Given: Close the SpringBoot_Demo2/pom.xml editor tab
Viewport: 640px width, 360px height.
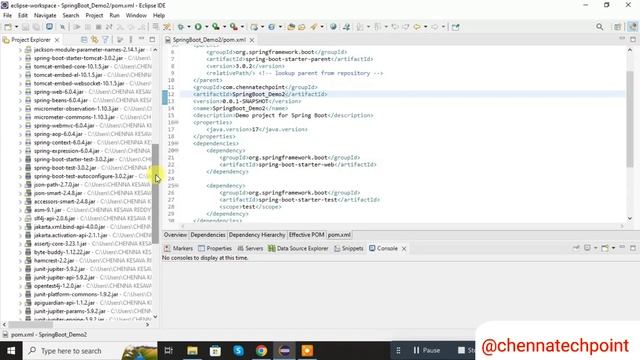Looking at the screenshot, I should click(252, 40).
